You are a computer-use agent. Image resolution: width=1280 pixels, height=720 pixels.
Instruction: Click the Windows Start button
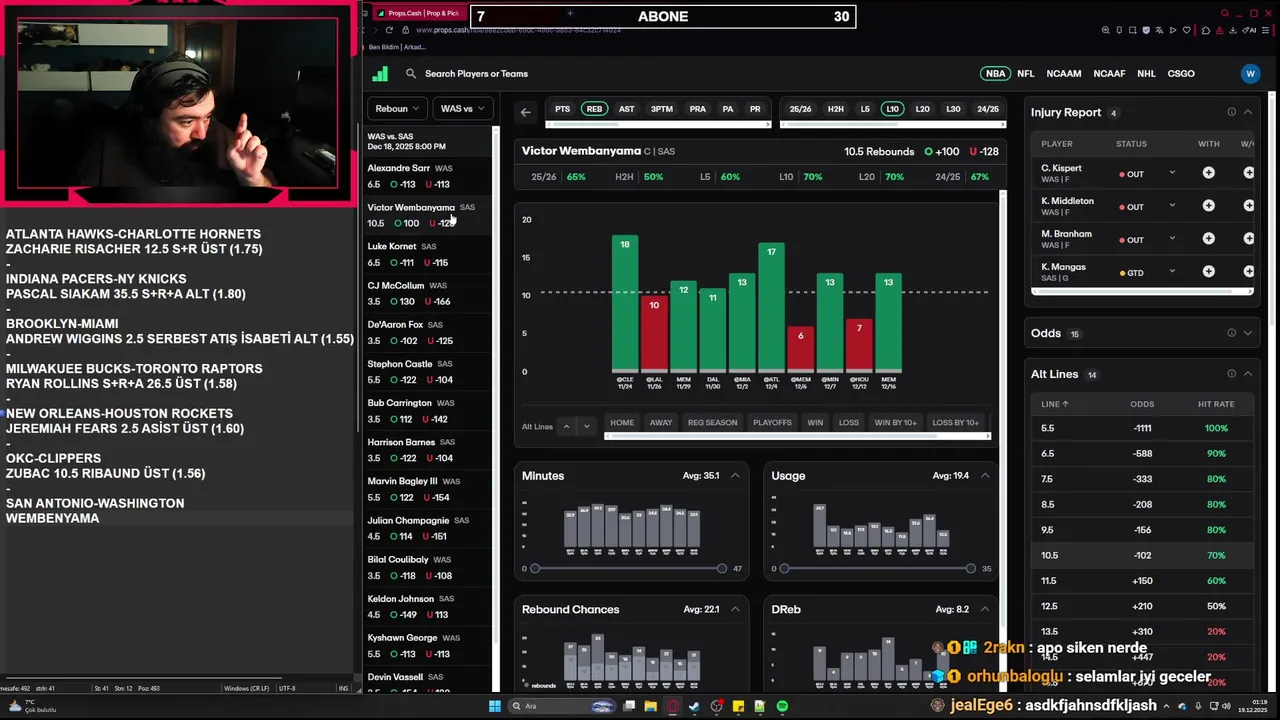(x=495, y=706)
